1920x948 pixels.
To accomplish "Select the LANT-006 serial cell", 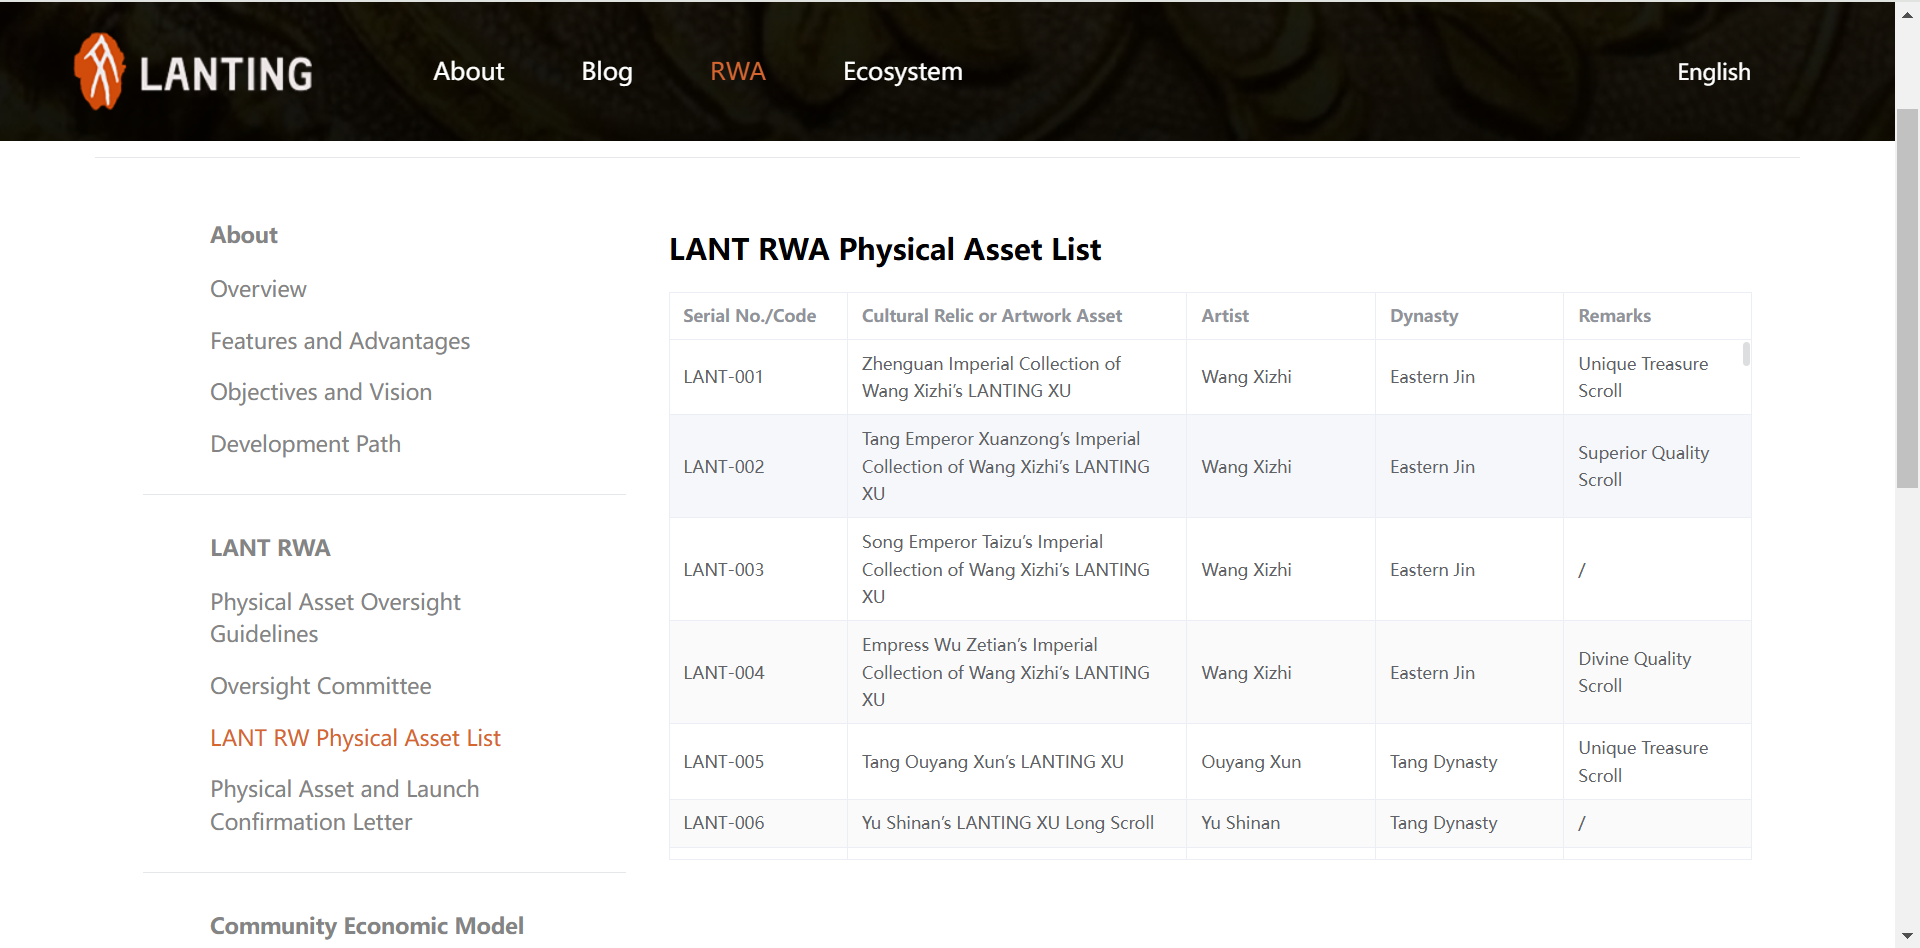I will click(x=758, y=823).
